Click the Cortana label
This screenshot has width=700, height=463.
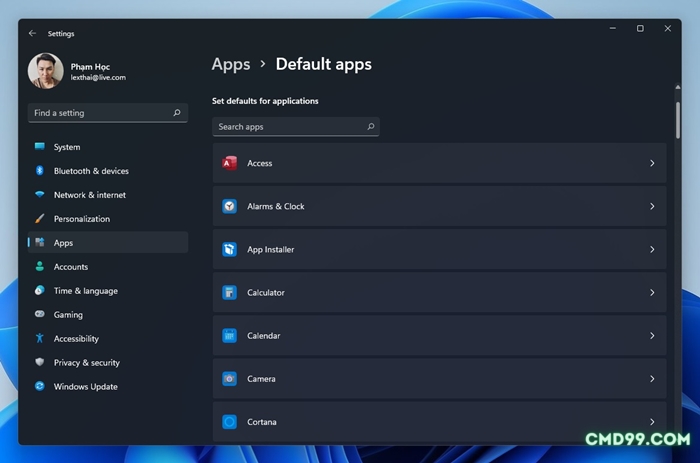[x=262, y=422]
